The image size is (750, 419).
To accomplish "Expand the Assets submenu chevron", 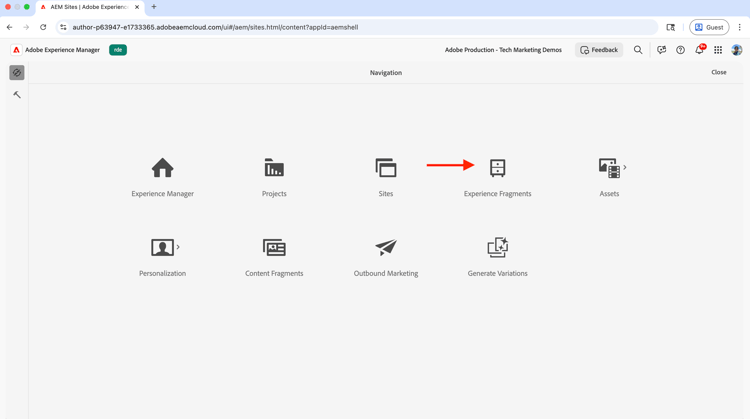I will (625, 167).
